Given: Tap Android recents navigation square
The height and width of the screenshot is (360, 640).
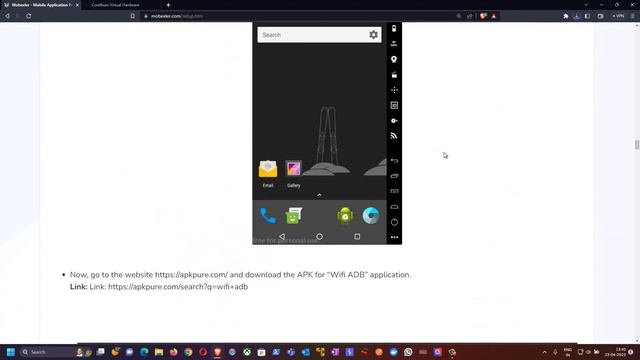Looking at the screenshot, I should click(357, 236).
